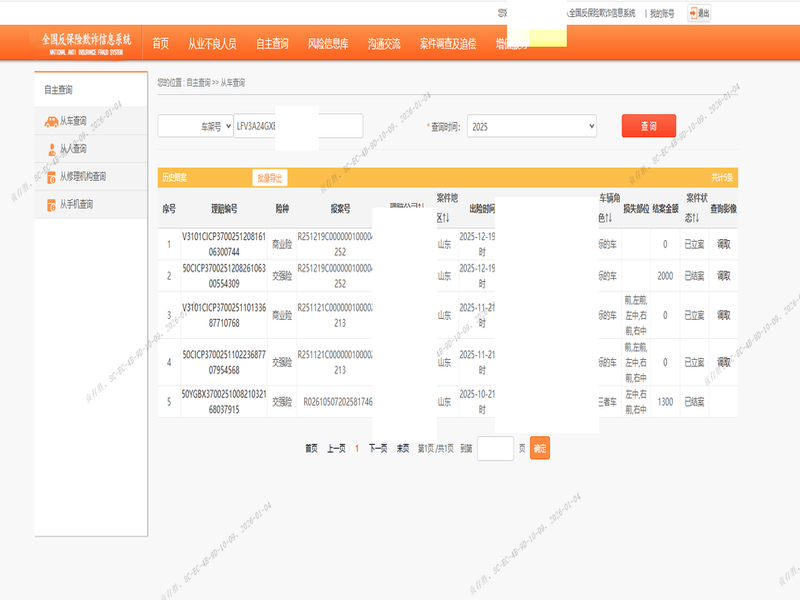
Task: Click 调取 link in the first row
Action: (x=724, y=243)
